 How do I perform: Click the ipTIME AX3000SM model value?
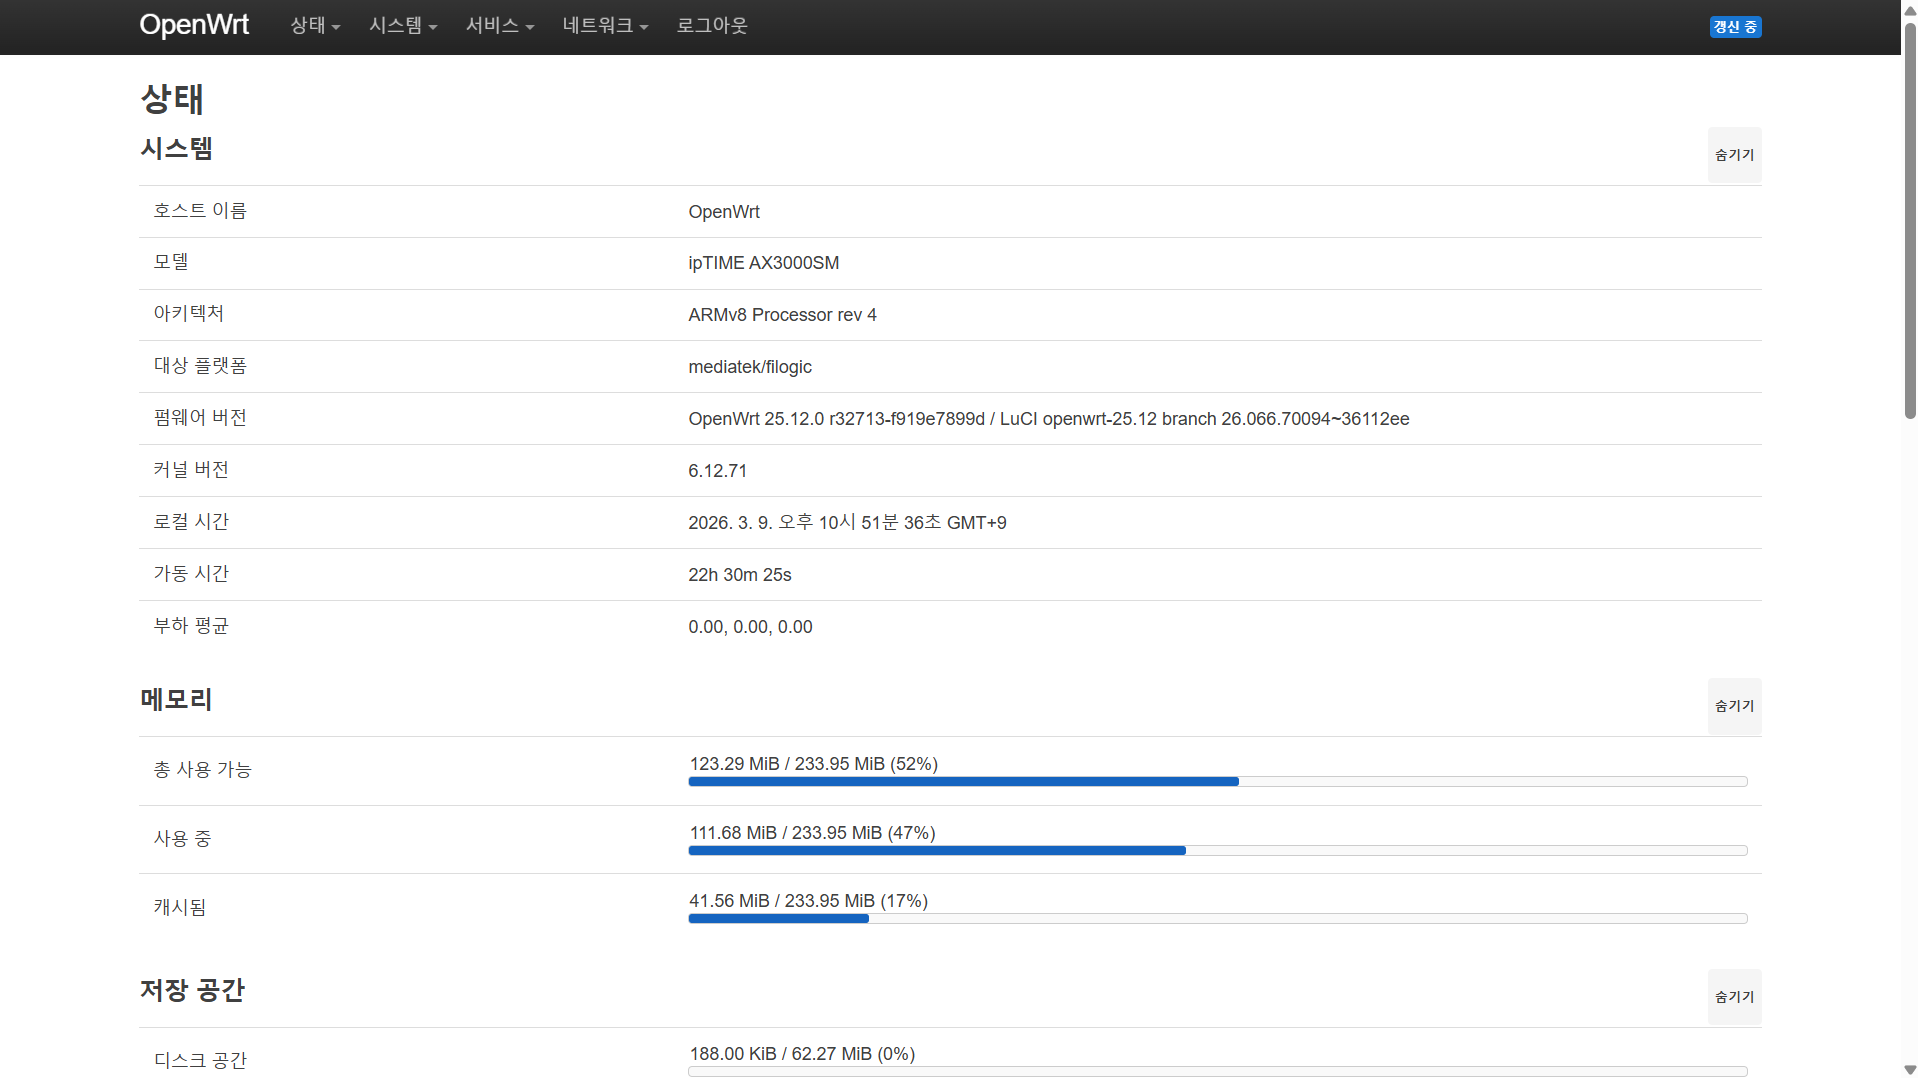[763, 263]
